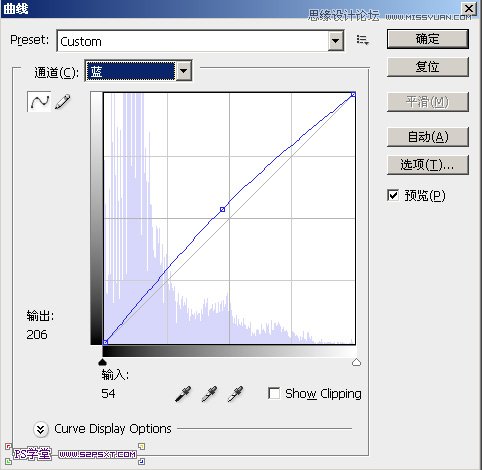The height and width of the screenshot is (470, 482).
Task: Pick the white point eyedropper
Action: [235, 394]
